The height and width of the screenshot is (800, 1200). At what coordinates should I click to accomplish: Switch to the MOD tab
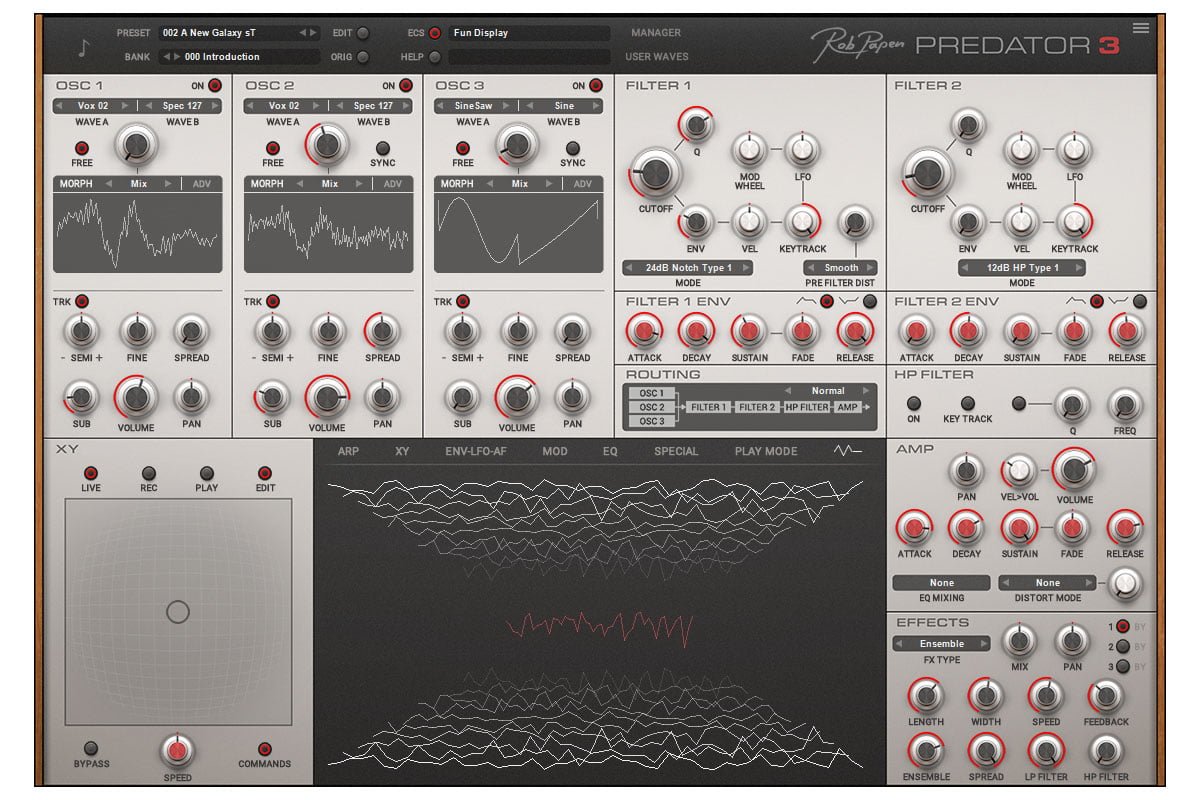(x=555, y=451)
